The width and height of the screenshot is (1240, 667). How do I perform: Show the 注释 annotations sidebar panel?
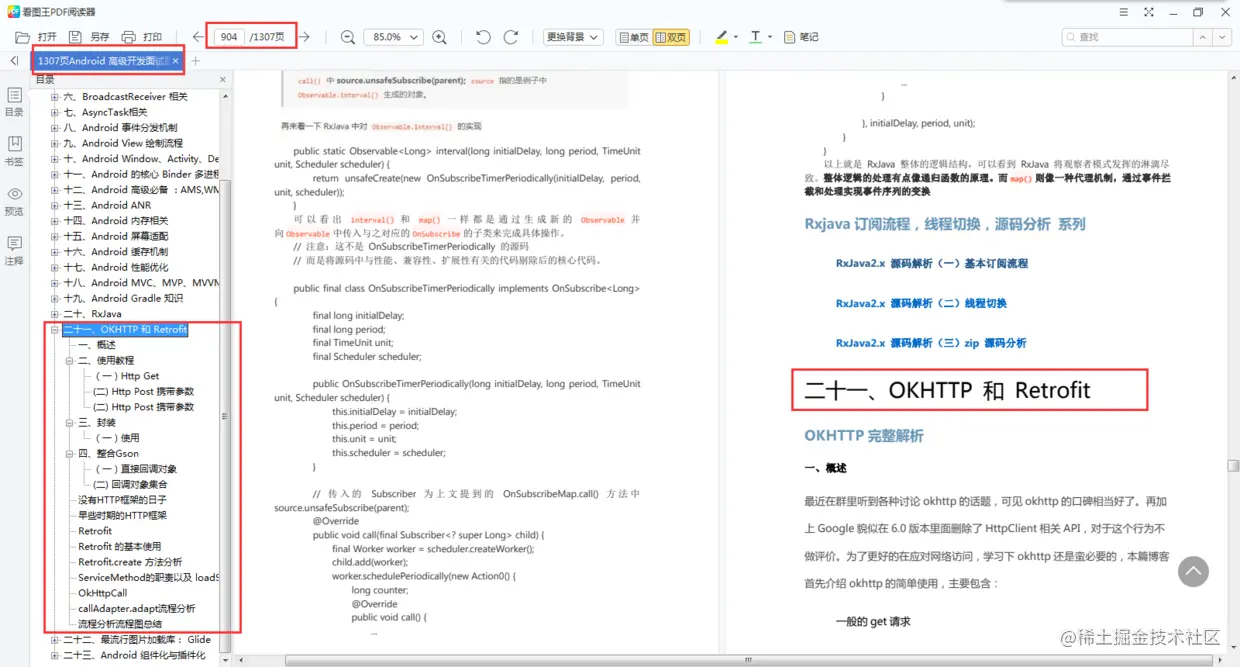point(14,250)
